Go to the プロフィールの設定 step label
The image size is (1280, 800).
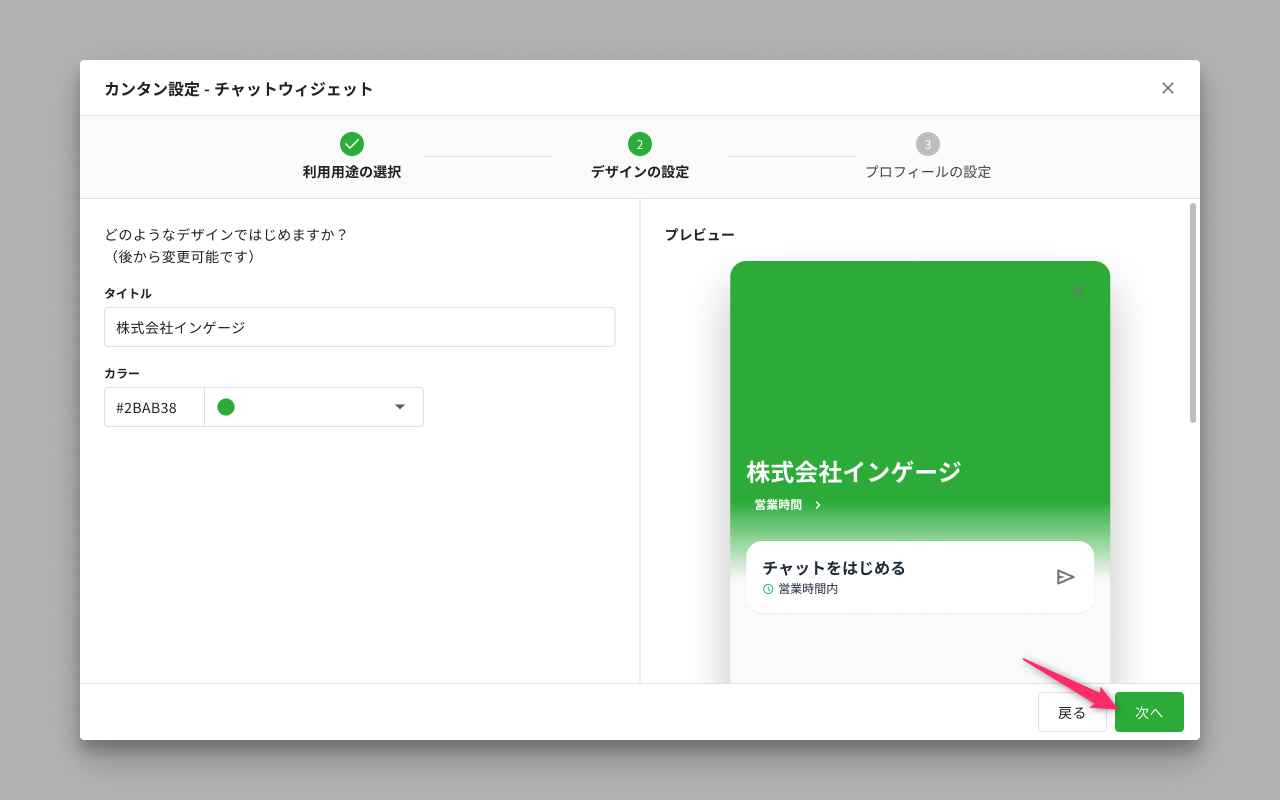[x=928, y=172]
